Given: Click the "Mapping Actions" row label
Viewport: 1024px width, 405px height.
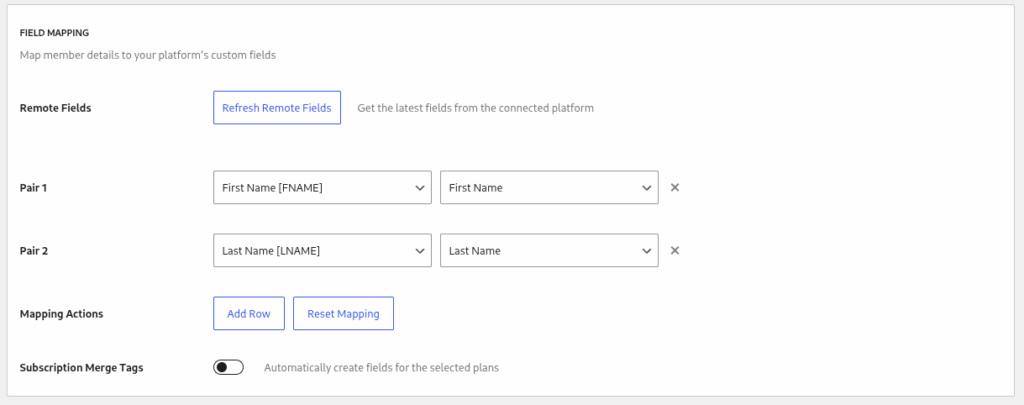Looking at the screenshot, I should (61, 314).
